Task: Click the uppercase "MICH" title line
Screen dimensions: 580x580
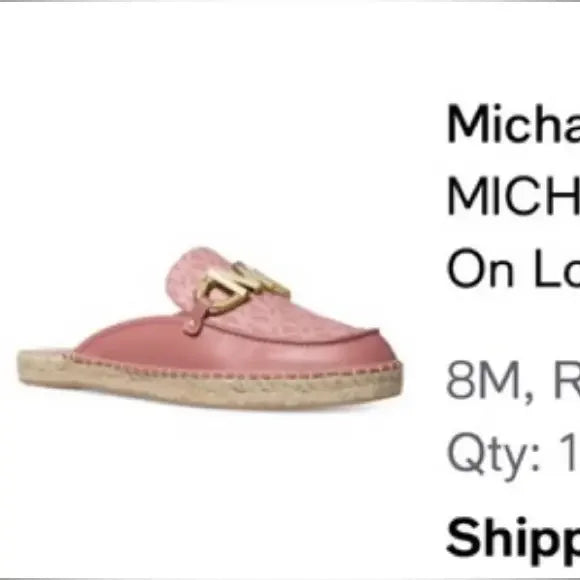Action: (513, 195)
